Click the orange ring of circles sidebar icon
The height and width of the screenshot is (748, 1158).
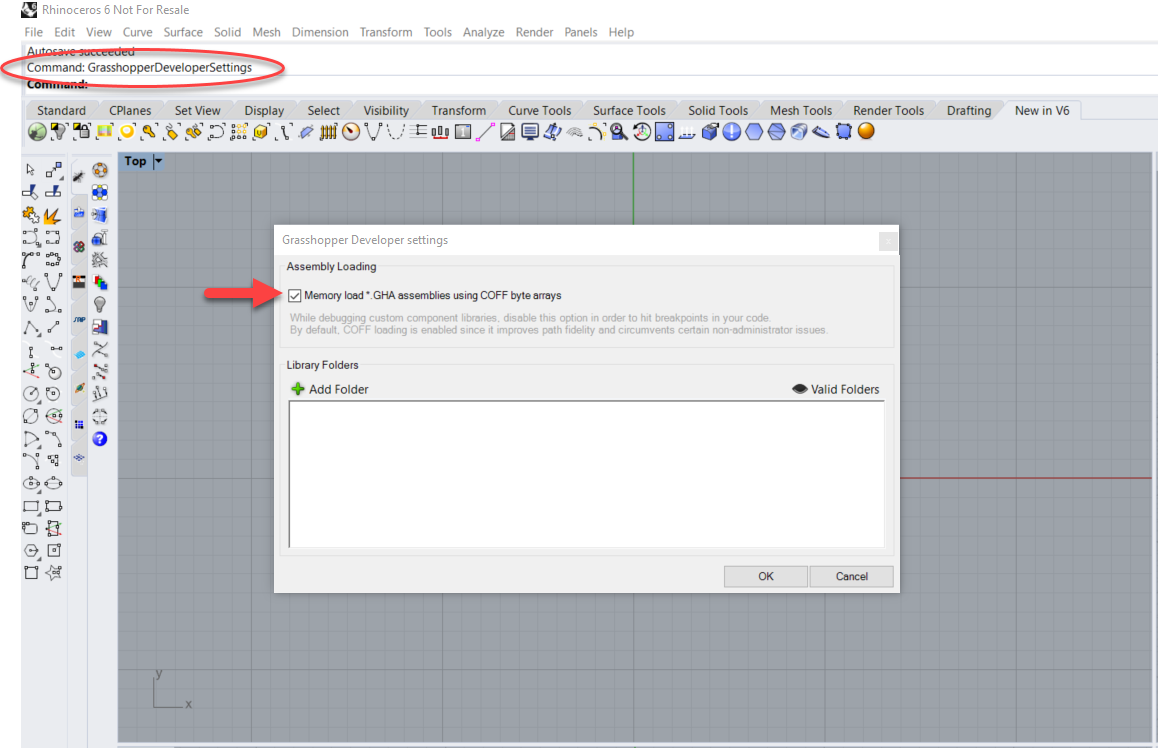click(100, 171)
